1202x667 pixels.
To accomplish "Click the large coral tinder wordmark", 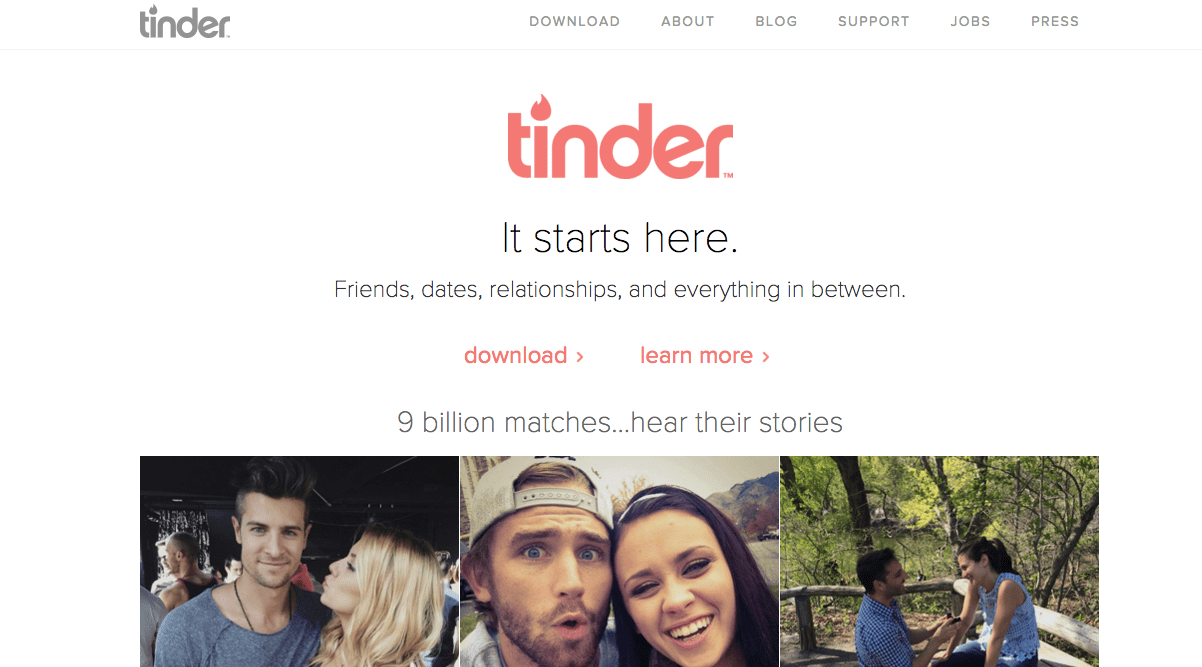I will pos(620,137).
